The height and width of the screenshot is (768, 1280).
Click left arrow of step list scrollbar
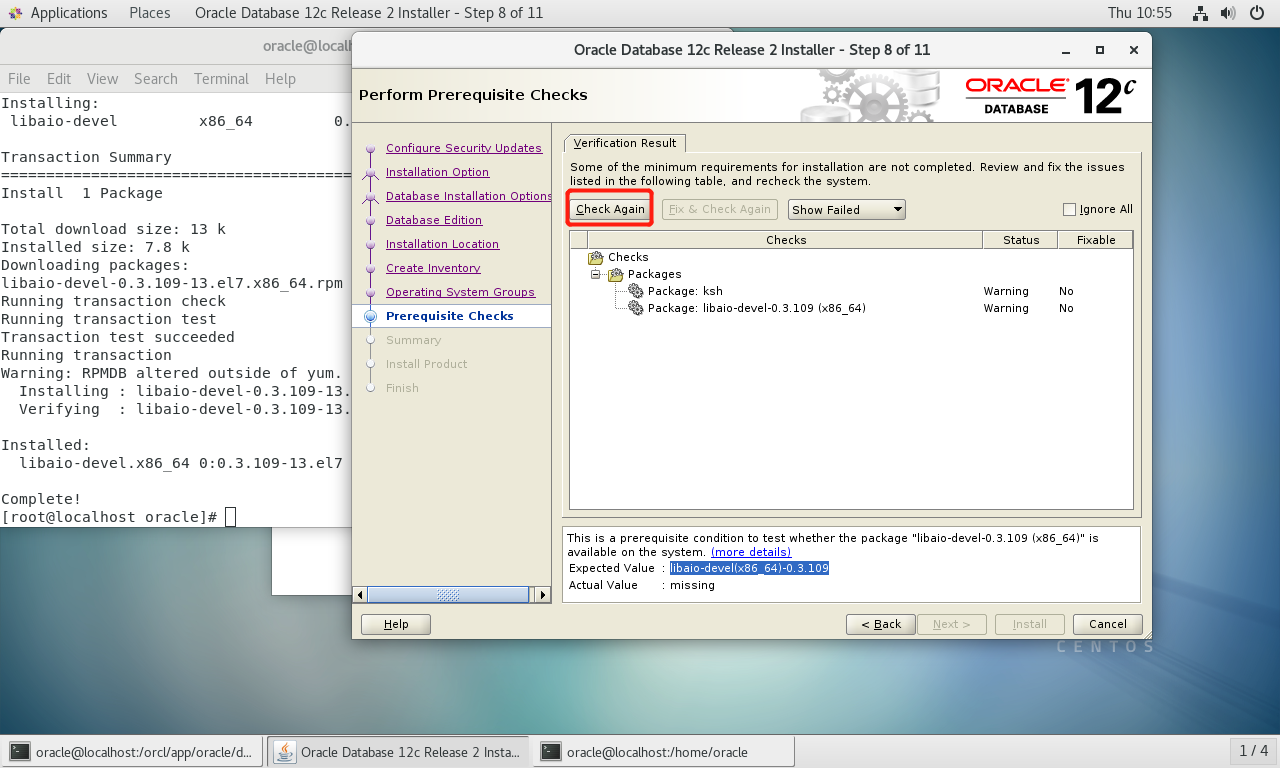[x=361, y=595]
